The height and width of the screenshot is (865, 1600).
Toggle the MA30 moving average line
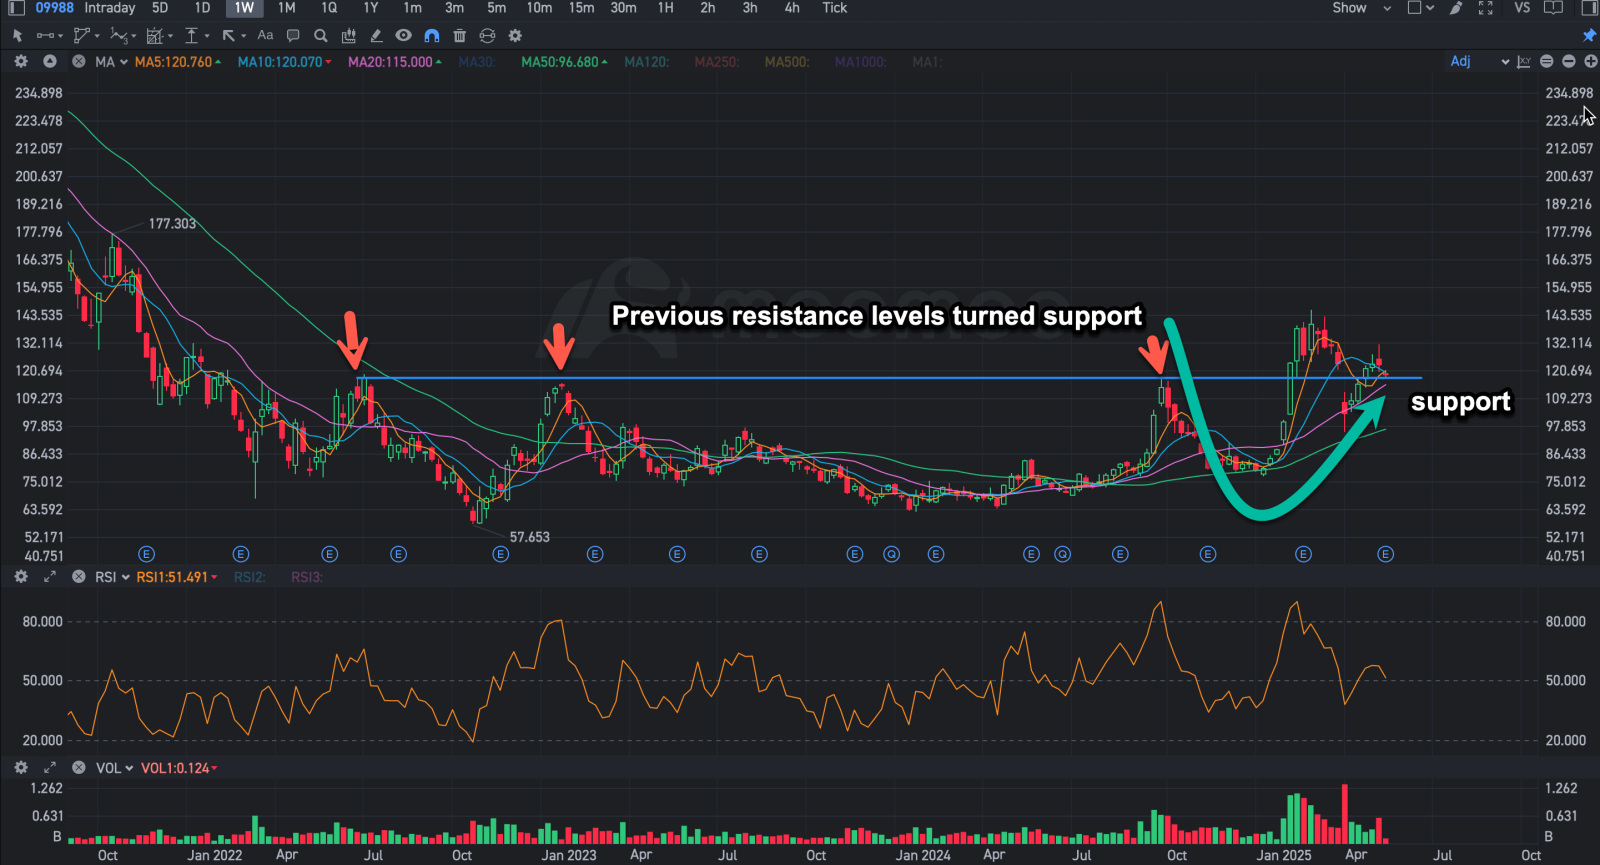point(477,62)
